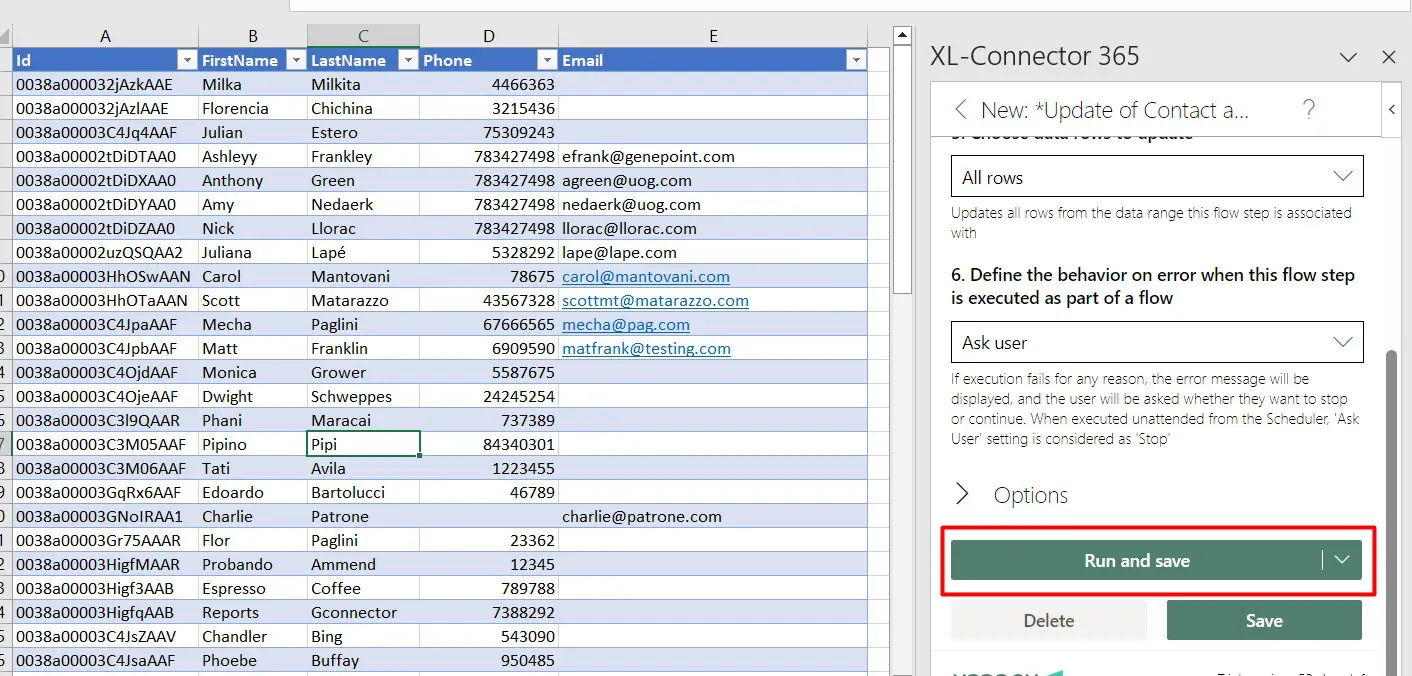Open the Run and save split arrow
The image size is (1412, 676).
(1342, 561)
